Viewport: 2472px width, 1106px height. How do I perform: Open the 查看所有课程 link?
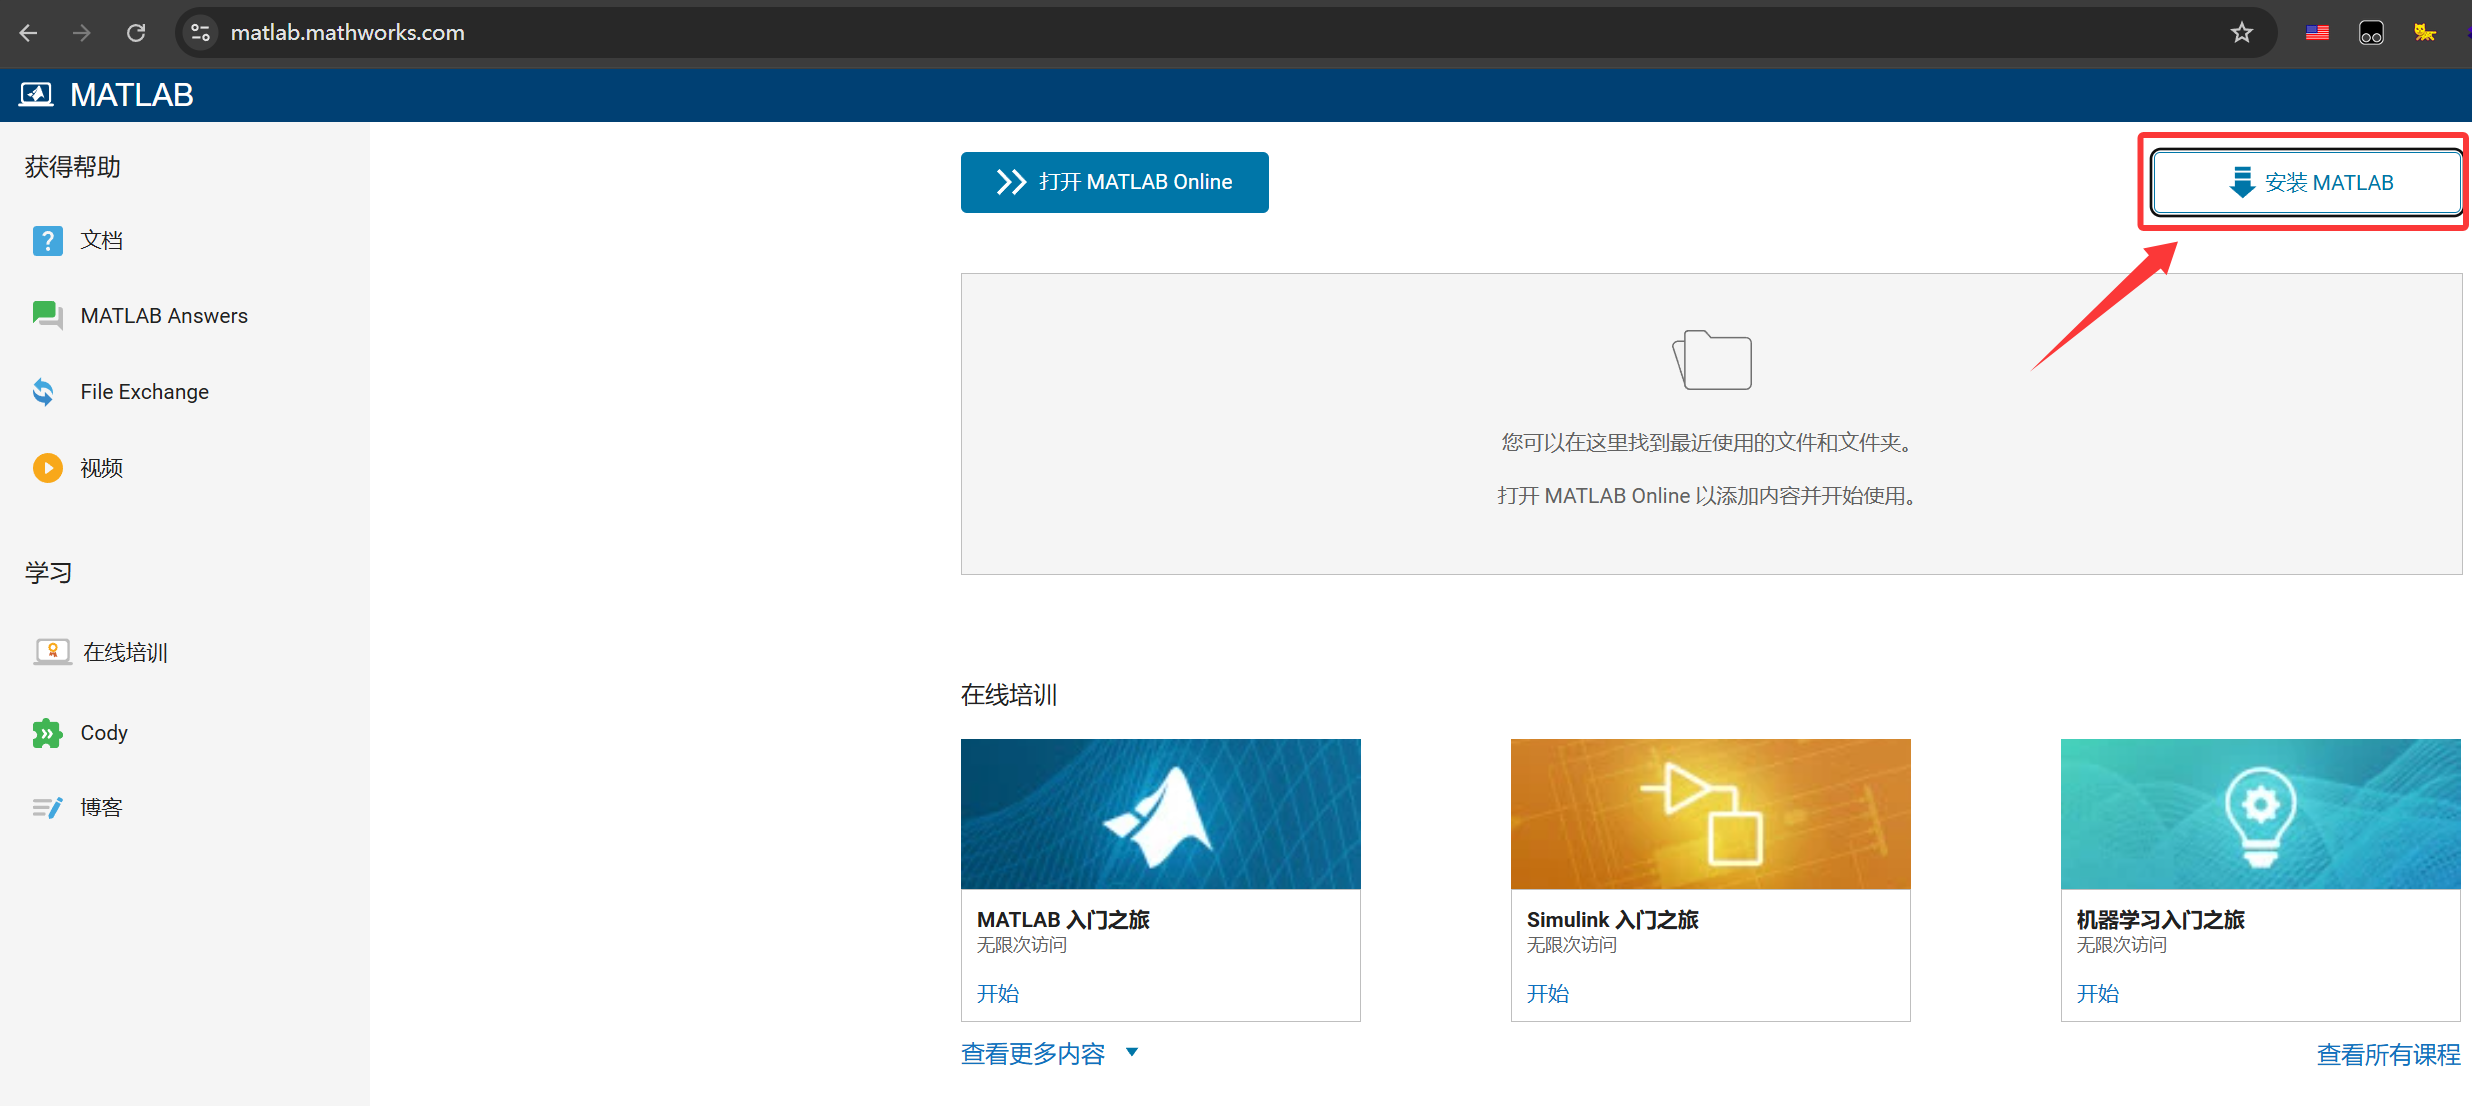tap(2388, 1054)
